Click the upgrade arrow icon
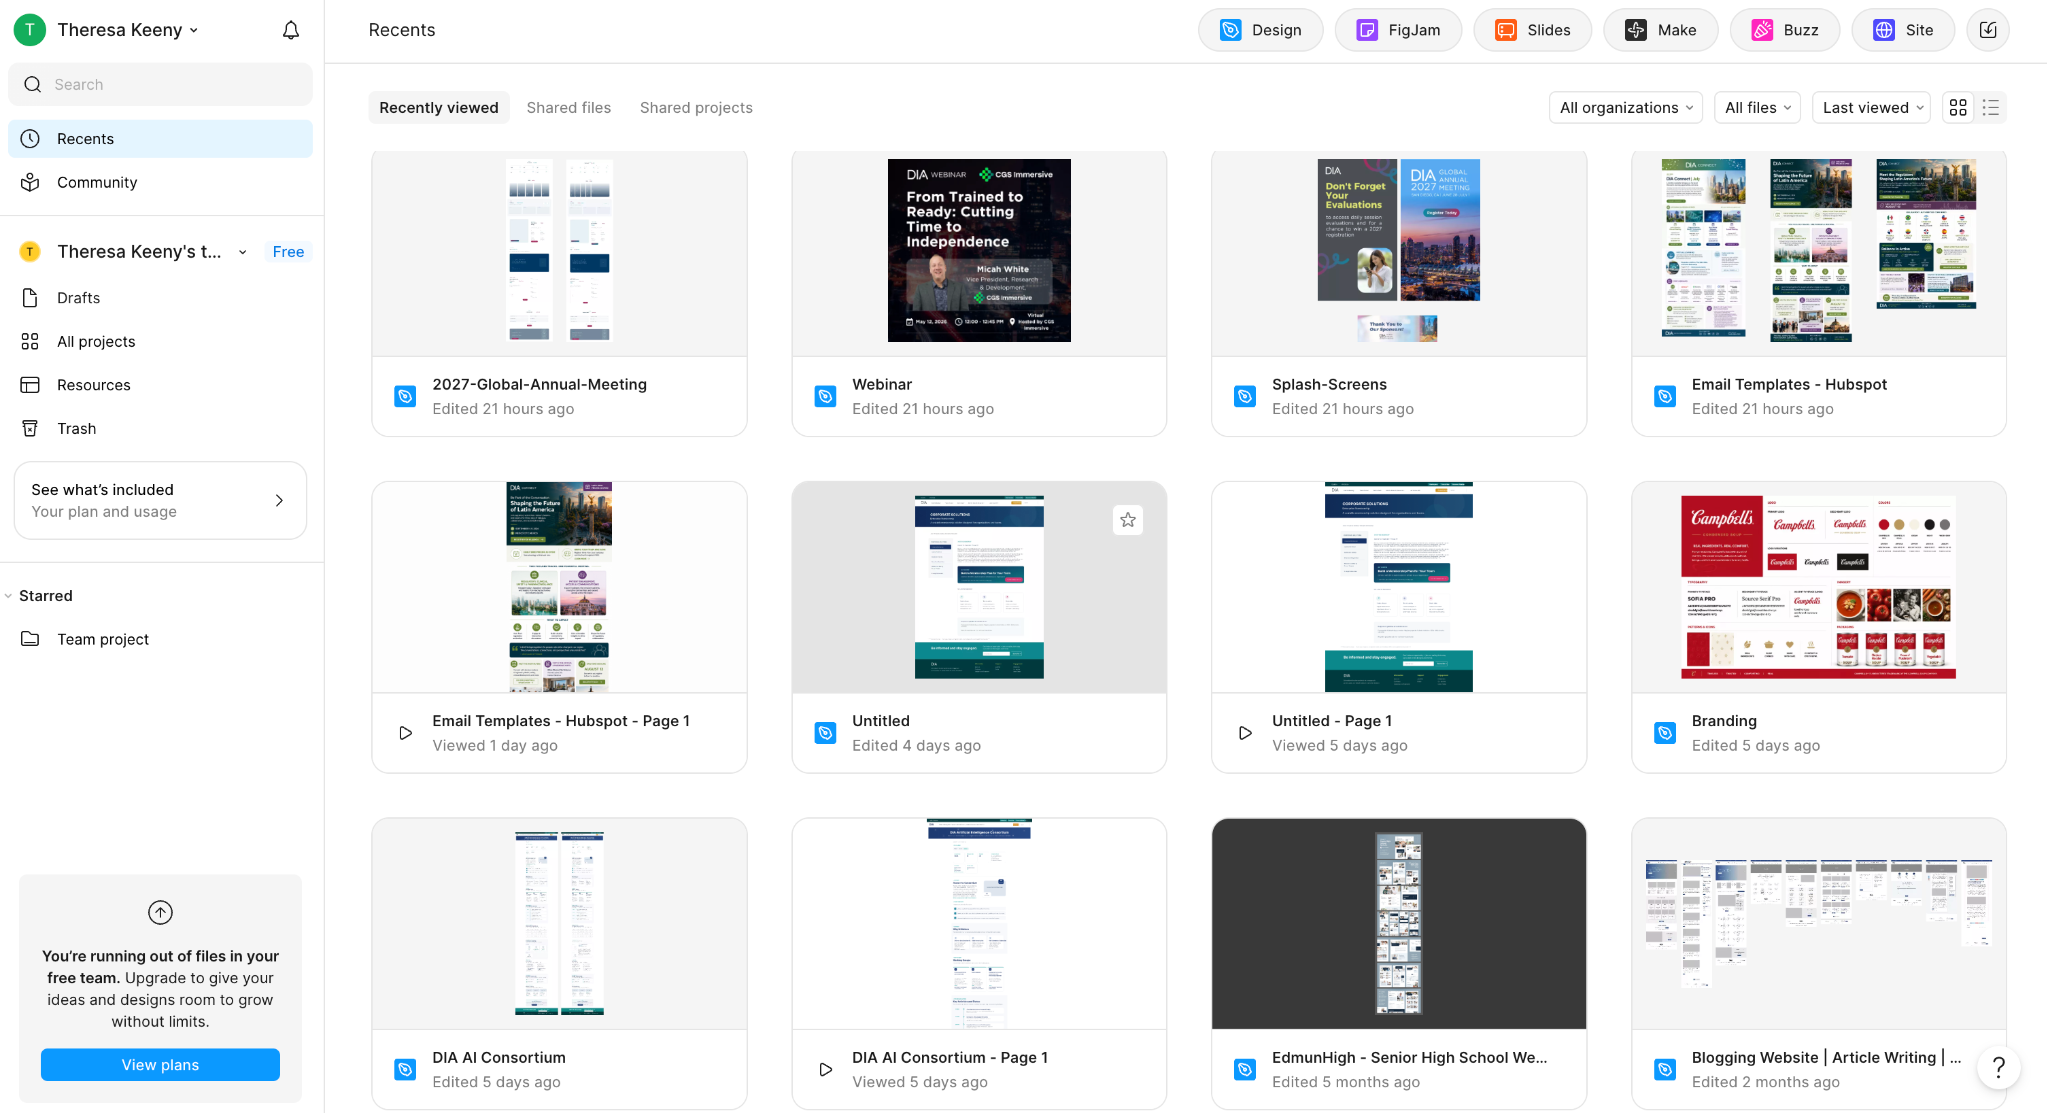Viewport: 2047px width, 1113px height. (160, 912)
